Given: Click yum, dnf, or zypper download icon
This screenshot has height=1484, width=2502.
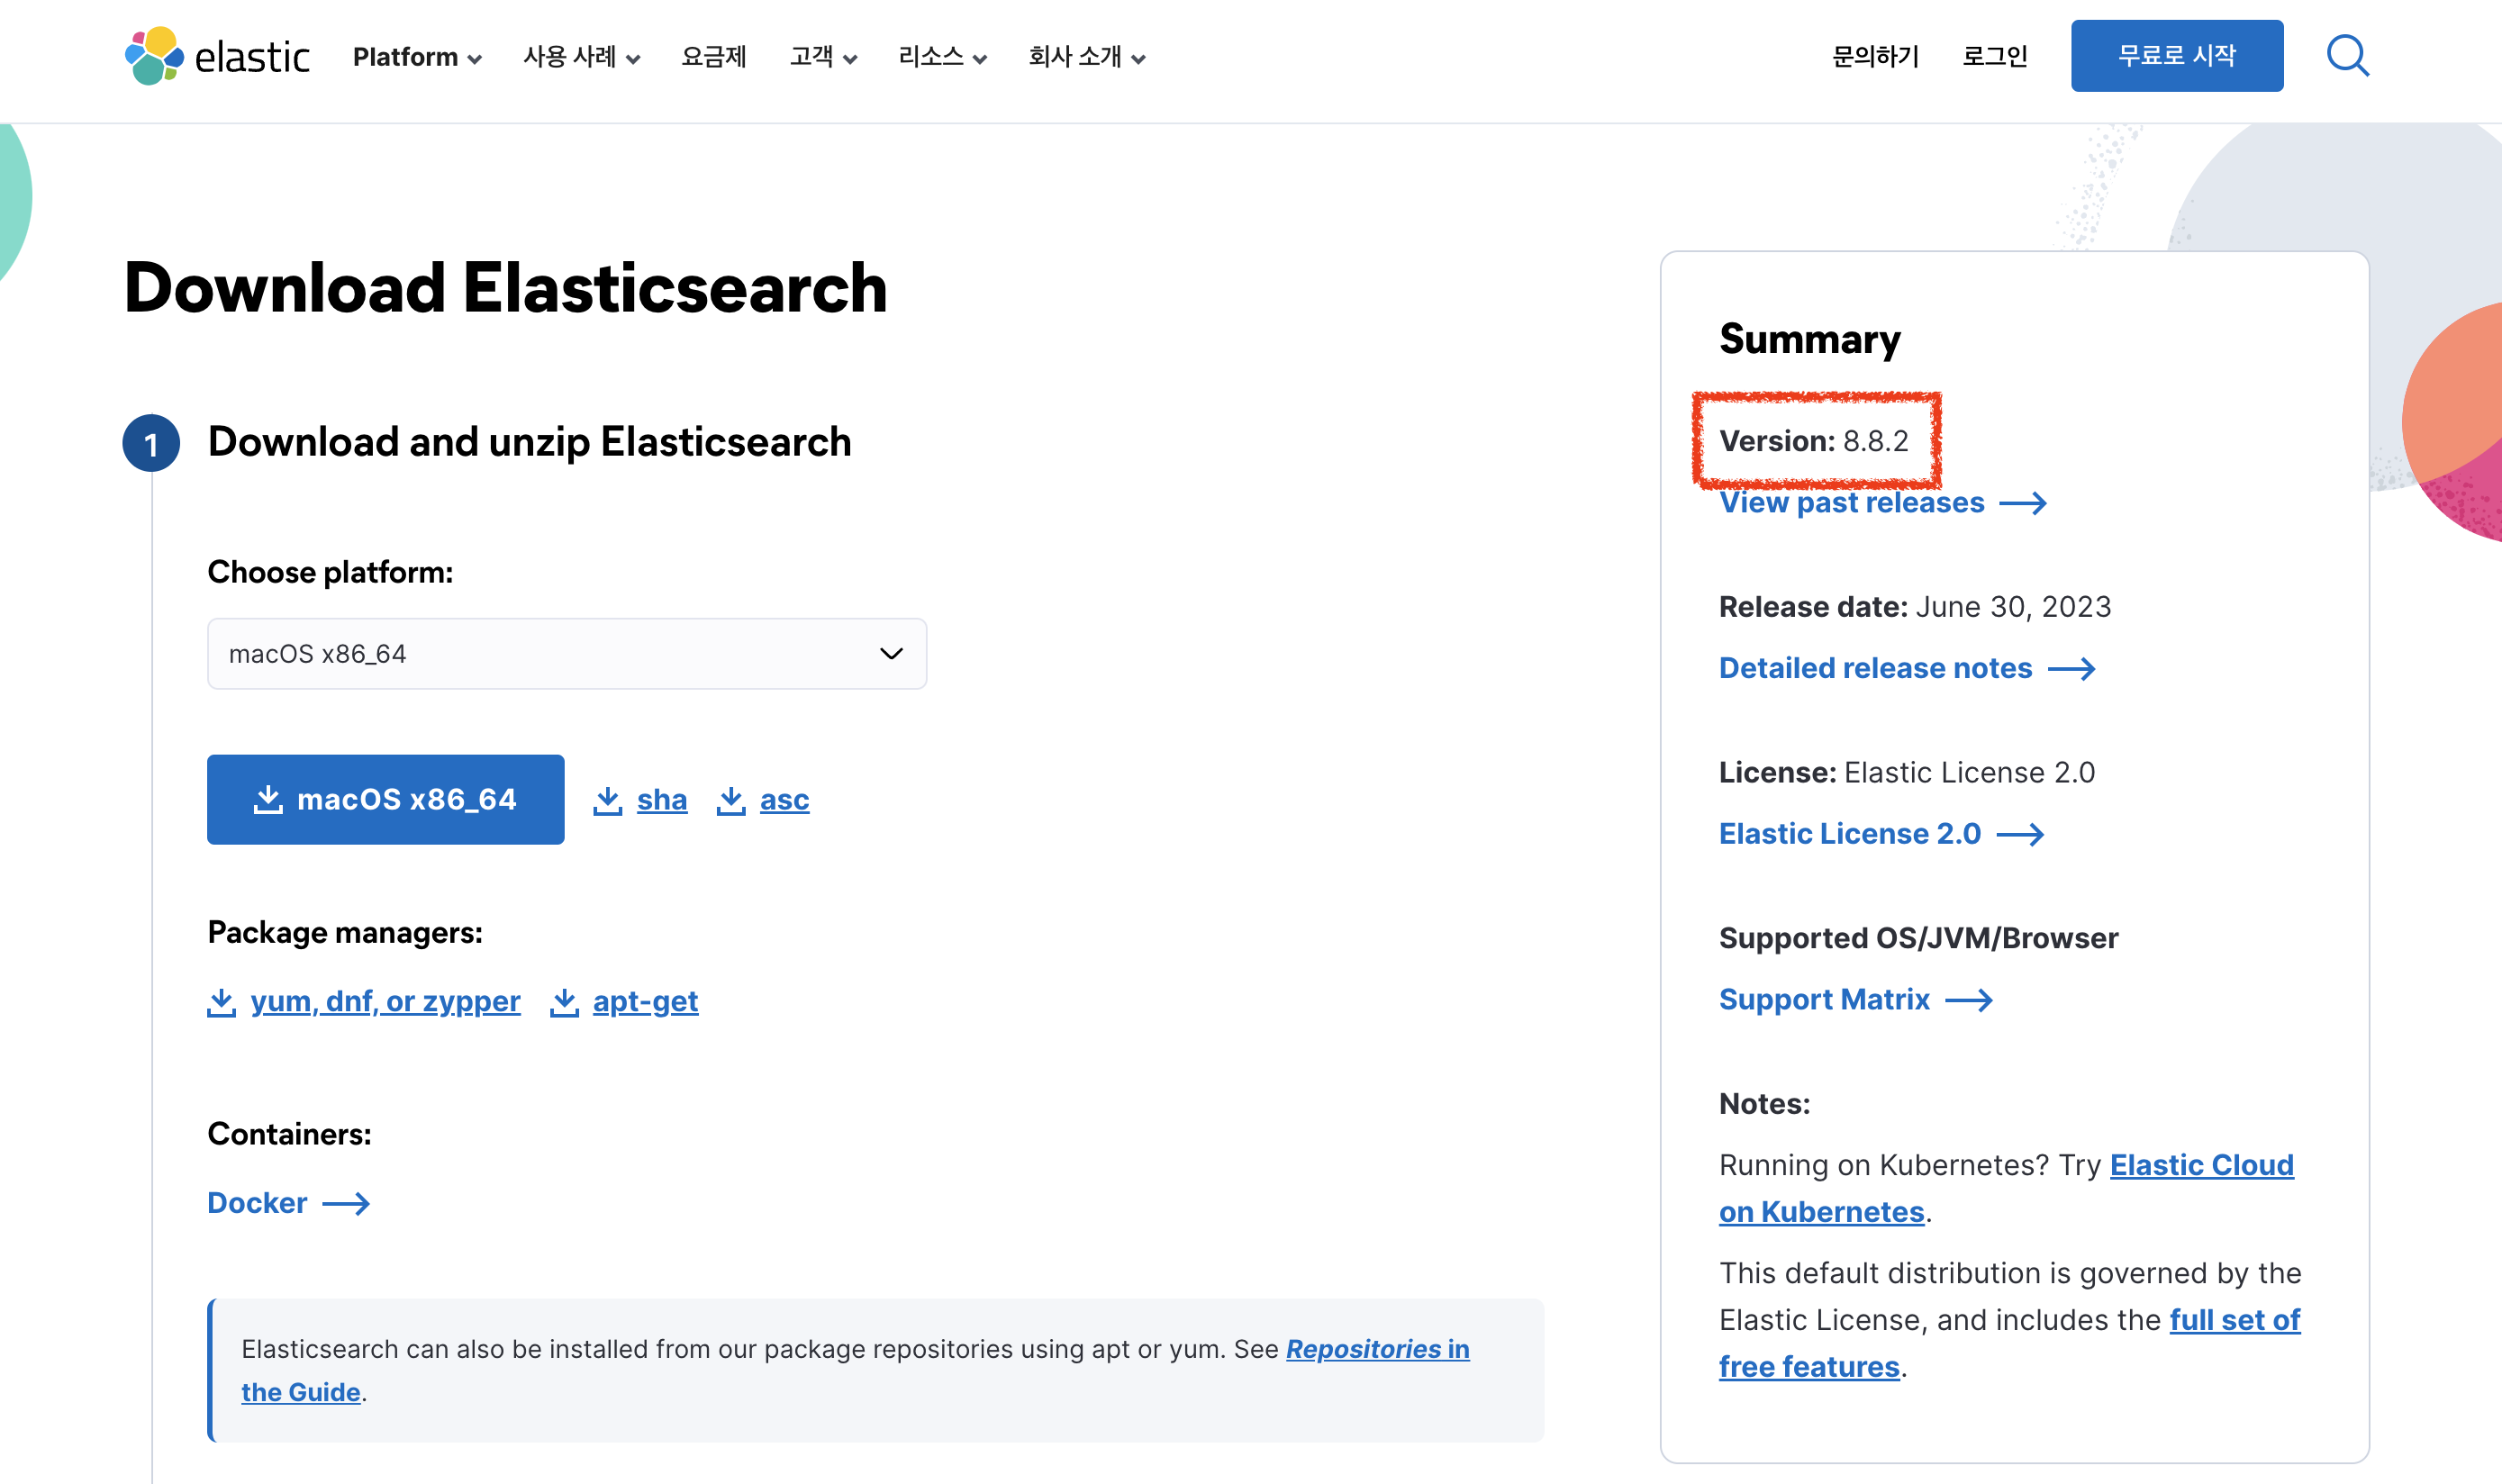Looking at the screenshot, I should 221,1002.
